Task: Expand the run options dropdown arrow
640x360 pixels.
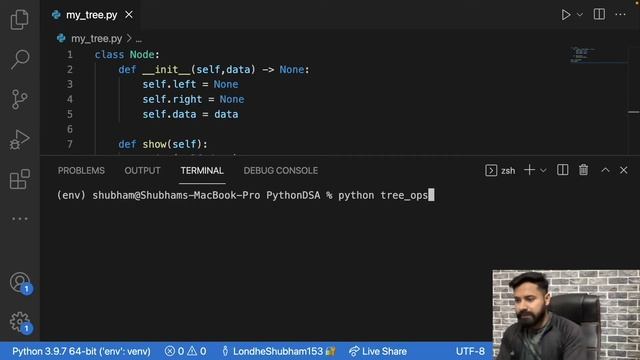Action: (x=580, y=15)
